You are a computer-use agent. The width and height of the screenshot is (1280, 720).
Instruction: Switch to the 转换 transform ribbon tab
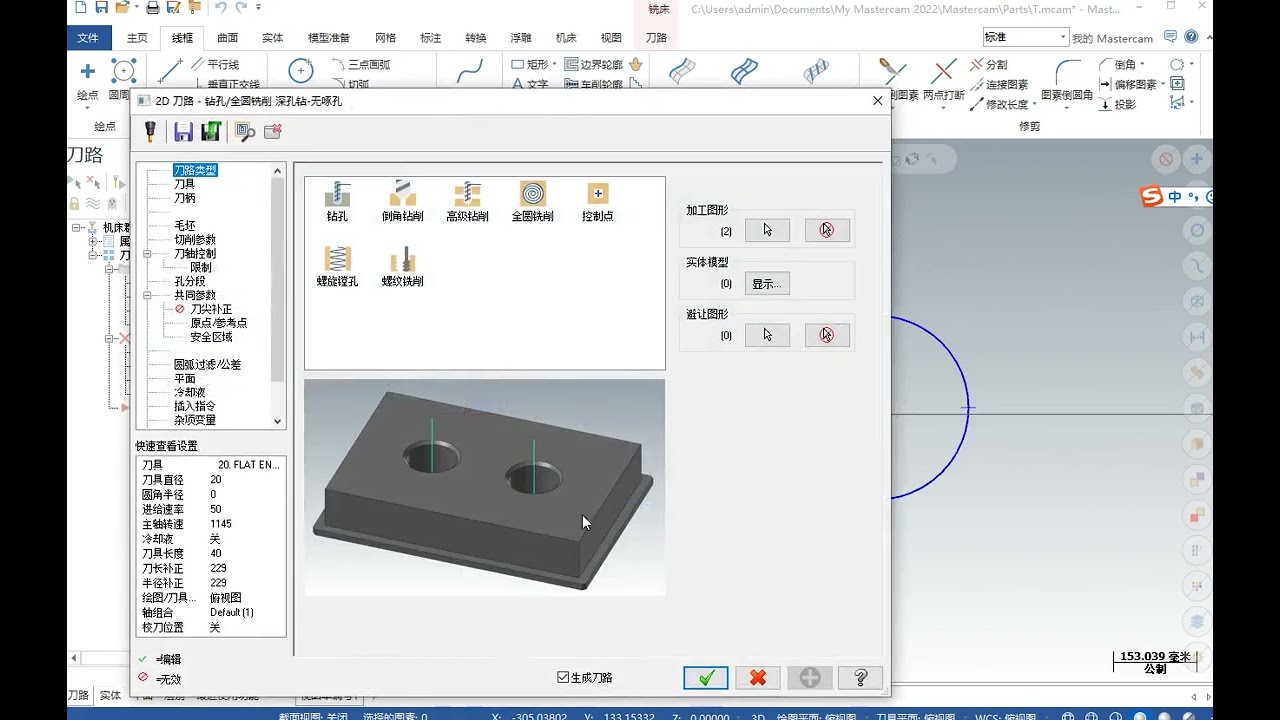click(476, 38)
